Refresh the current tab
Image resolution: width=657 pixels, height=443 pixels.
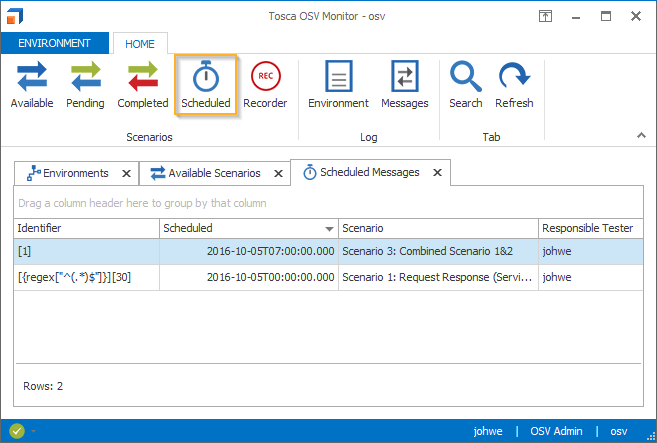(x=514, y=85)
